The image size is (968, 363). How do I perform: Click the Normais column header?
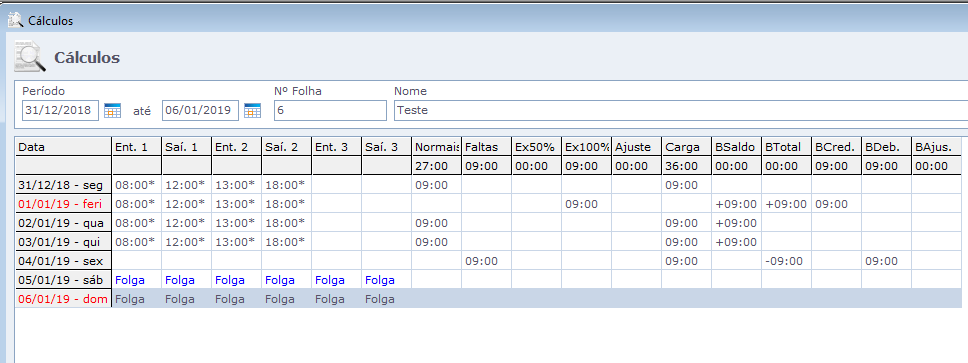[437, 147]
